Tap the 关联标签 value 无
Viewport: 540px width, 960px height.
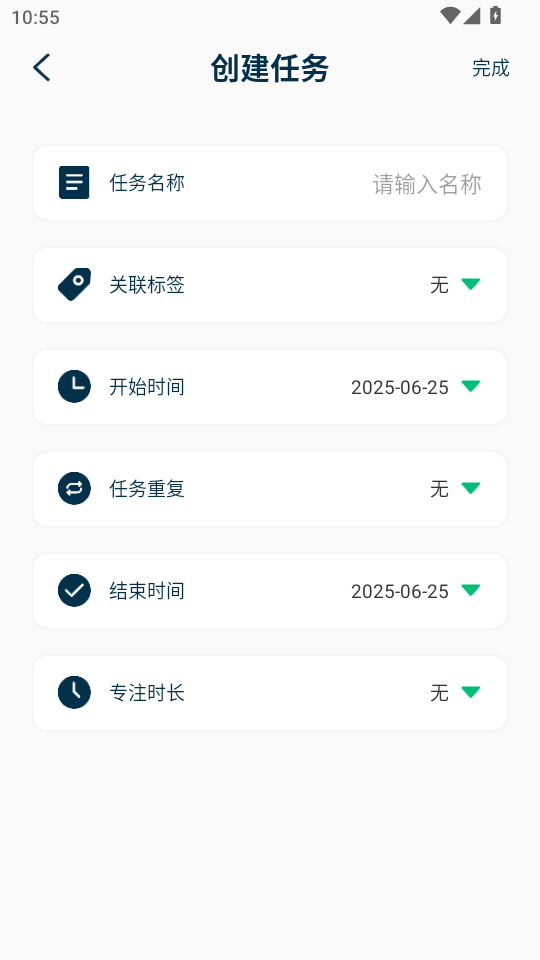click(x=440, y=285)
